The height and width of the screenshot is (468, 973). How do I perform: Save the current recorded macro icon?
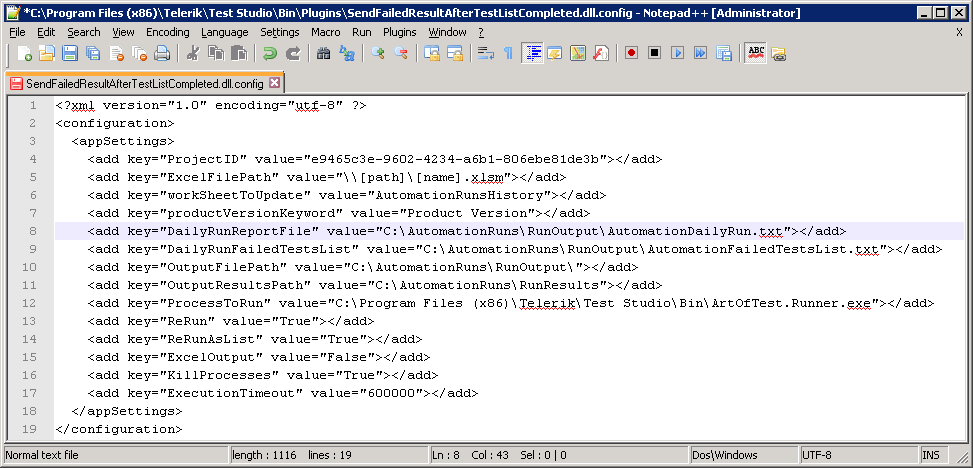(724, 53)
